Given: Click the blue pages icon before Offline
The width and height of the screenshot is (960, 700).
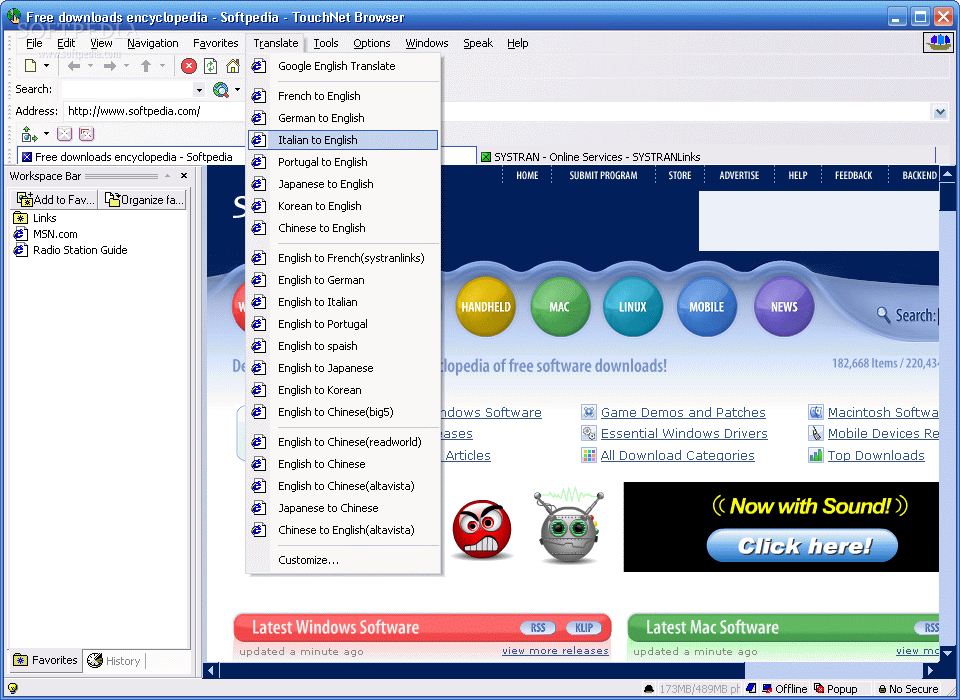Looking at the screenshot, I should (752, 688).
